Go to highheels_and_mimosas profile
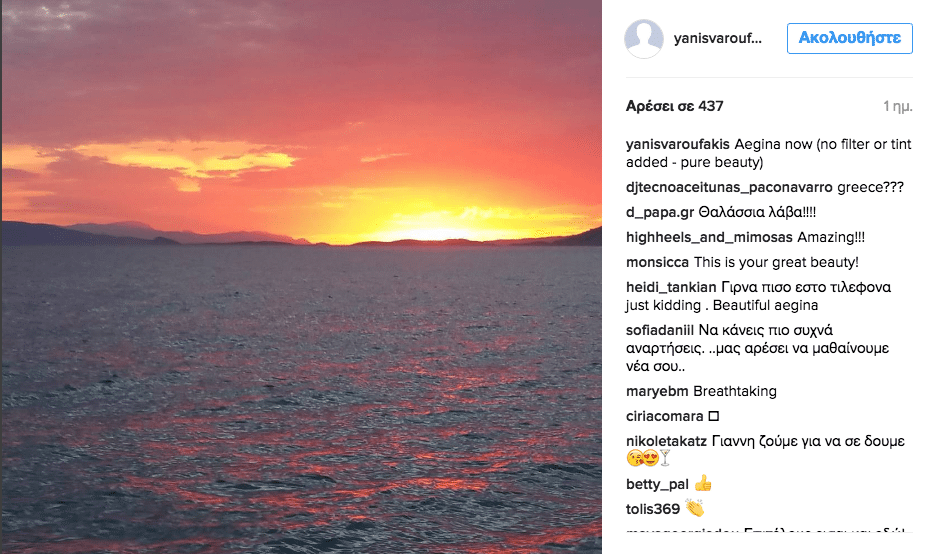The height and width of the screenshot is (554, 937). (709, 237)
